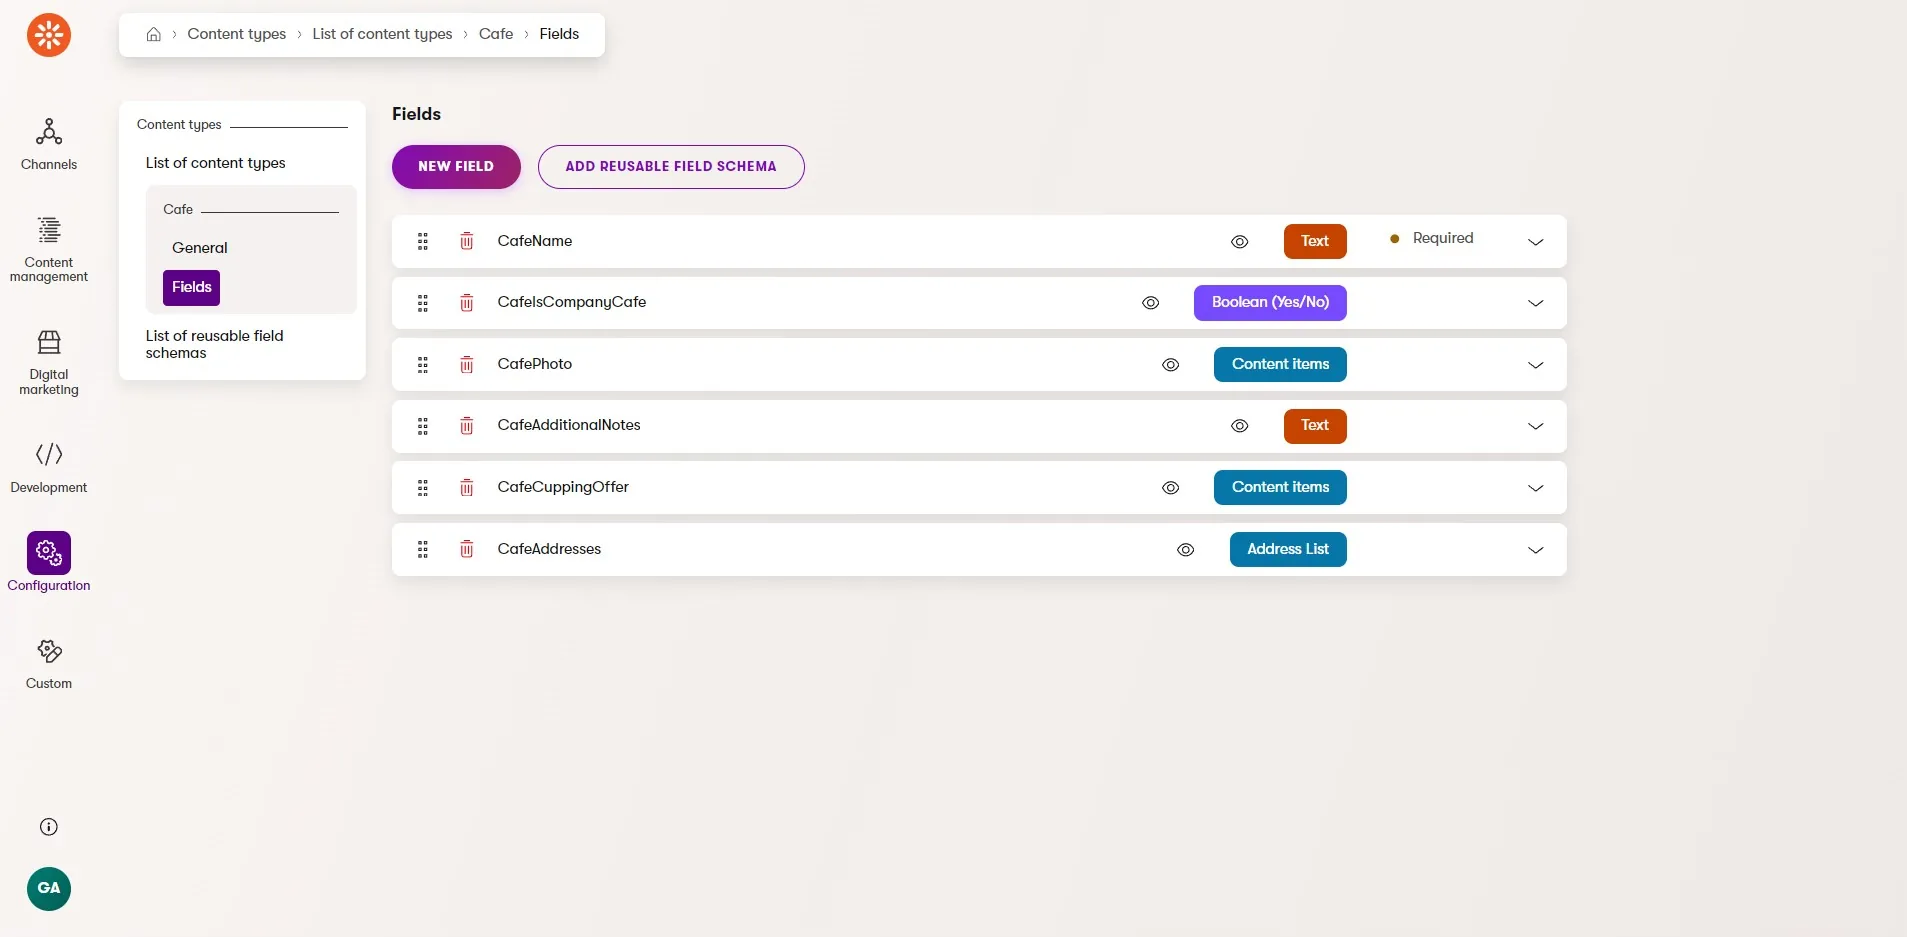Click the CafeAddresses field label
The image size is (1907, 937).
click(549, 549)
